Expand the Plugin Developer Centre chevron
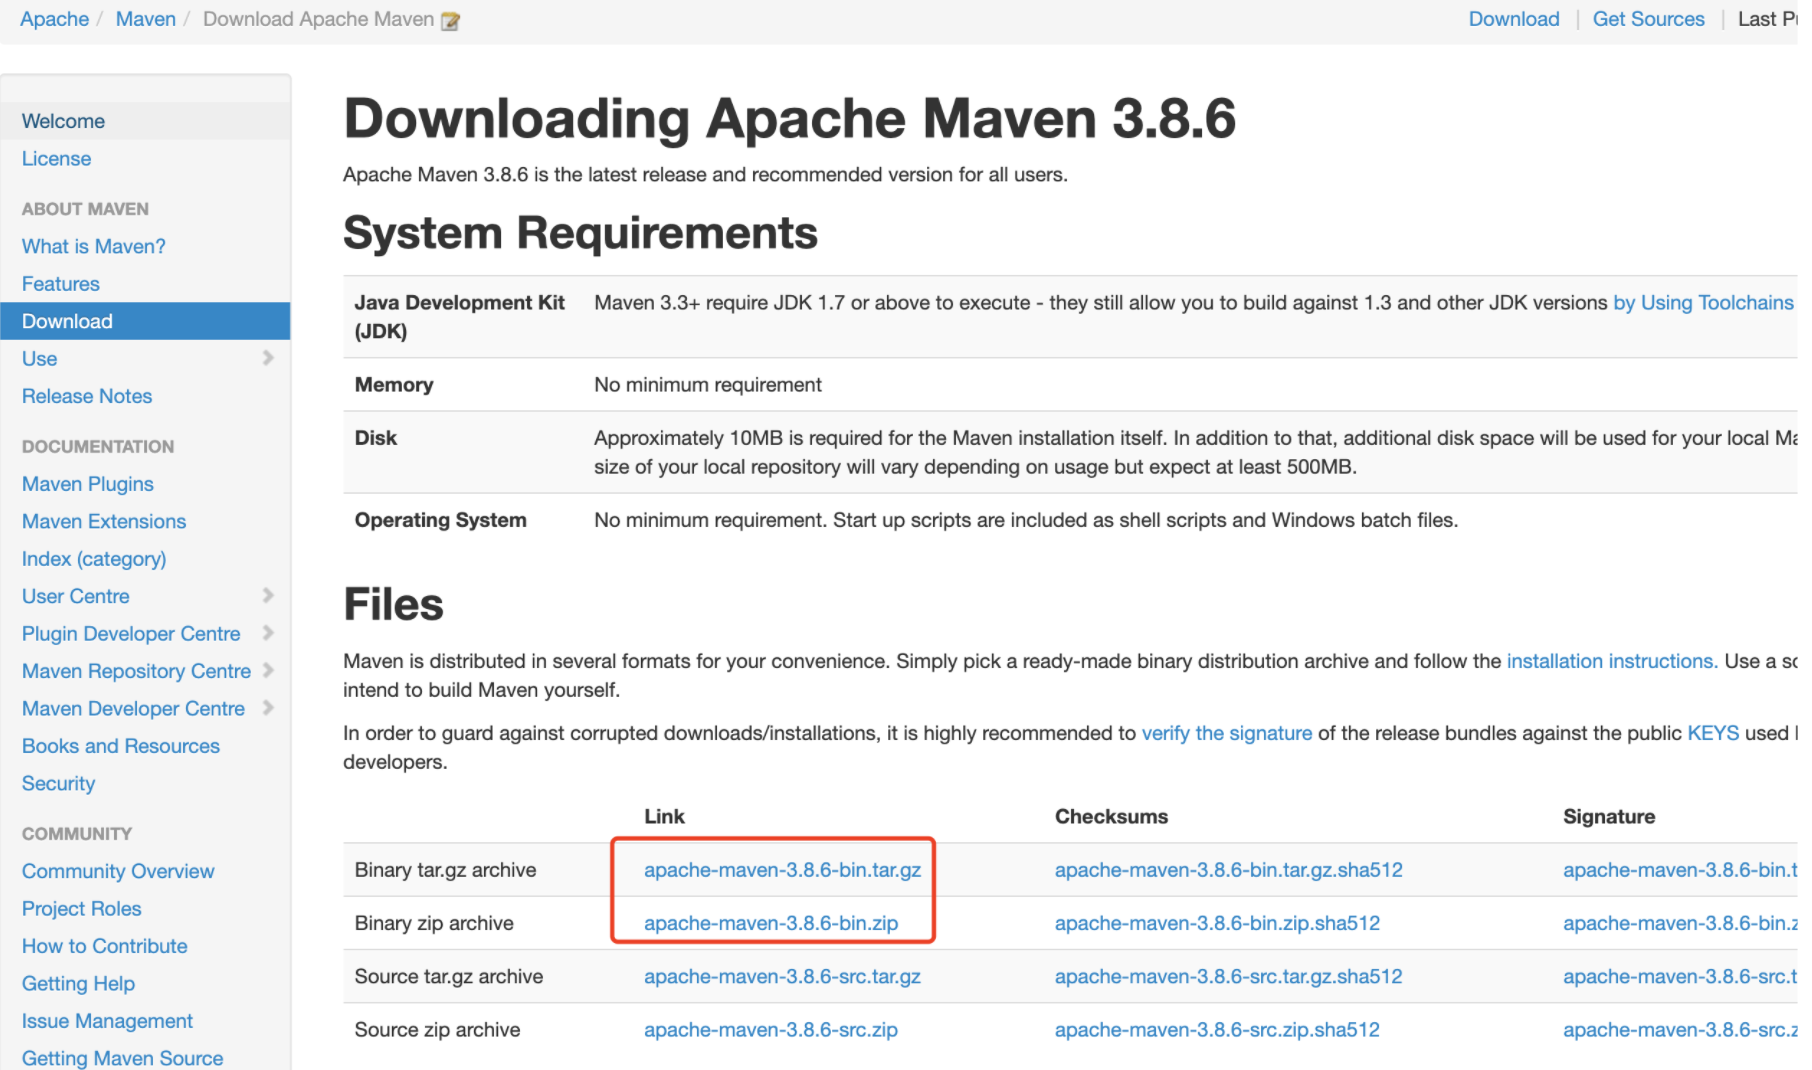The height and width of the screenshot is (1070, 1812). pos(268,633)
